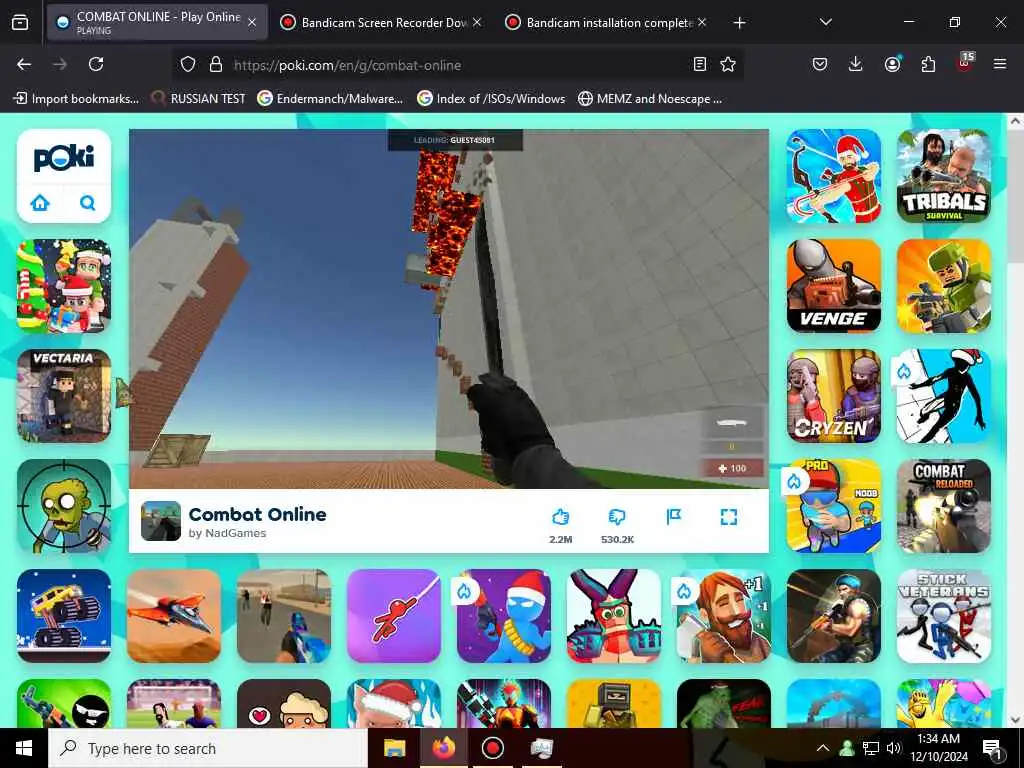
Task: View site security lock icon
Action: 216,64
